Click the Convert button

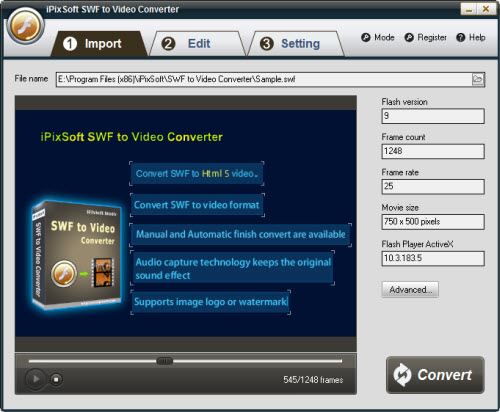tap(435, 375)
